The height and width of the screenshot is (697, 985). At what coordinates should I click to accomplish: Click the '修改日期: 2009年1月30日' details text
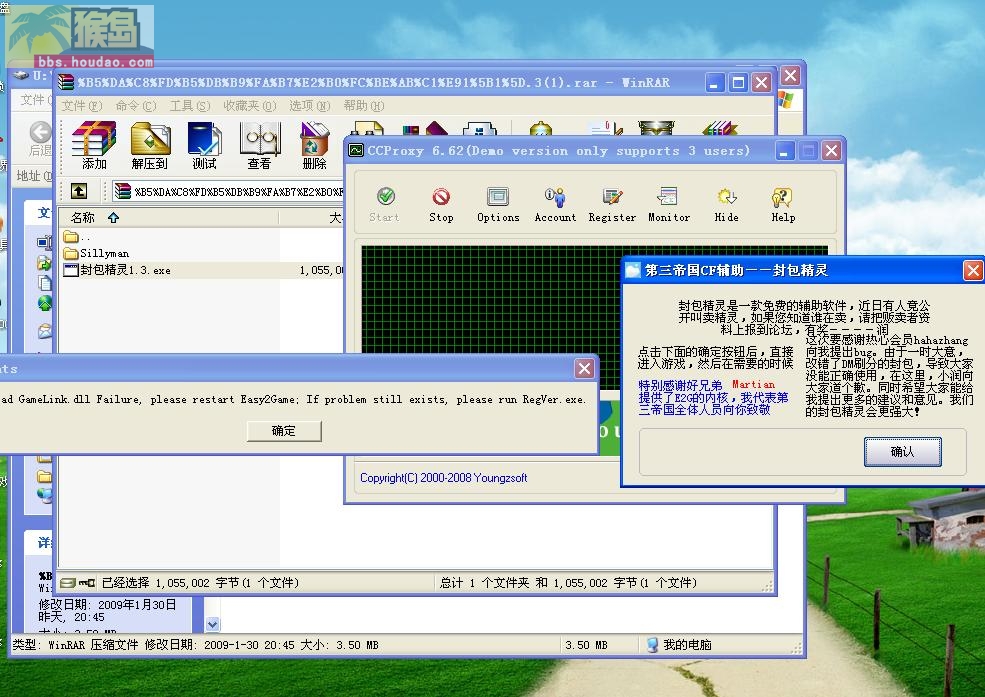click(x=107, y=605)
